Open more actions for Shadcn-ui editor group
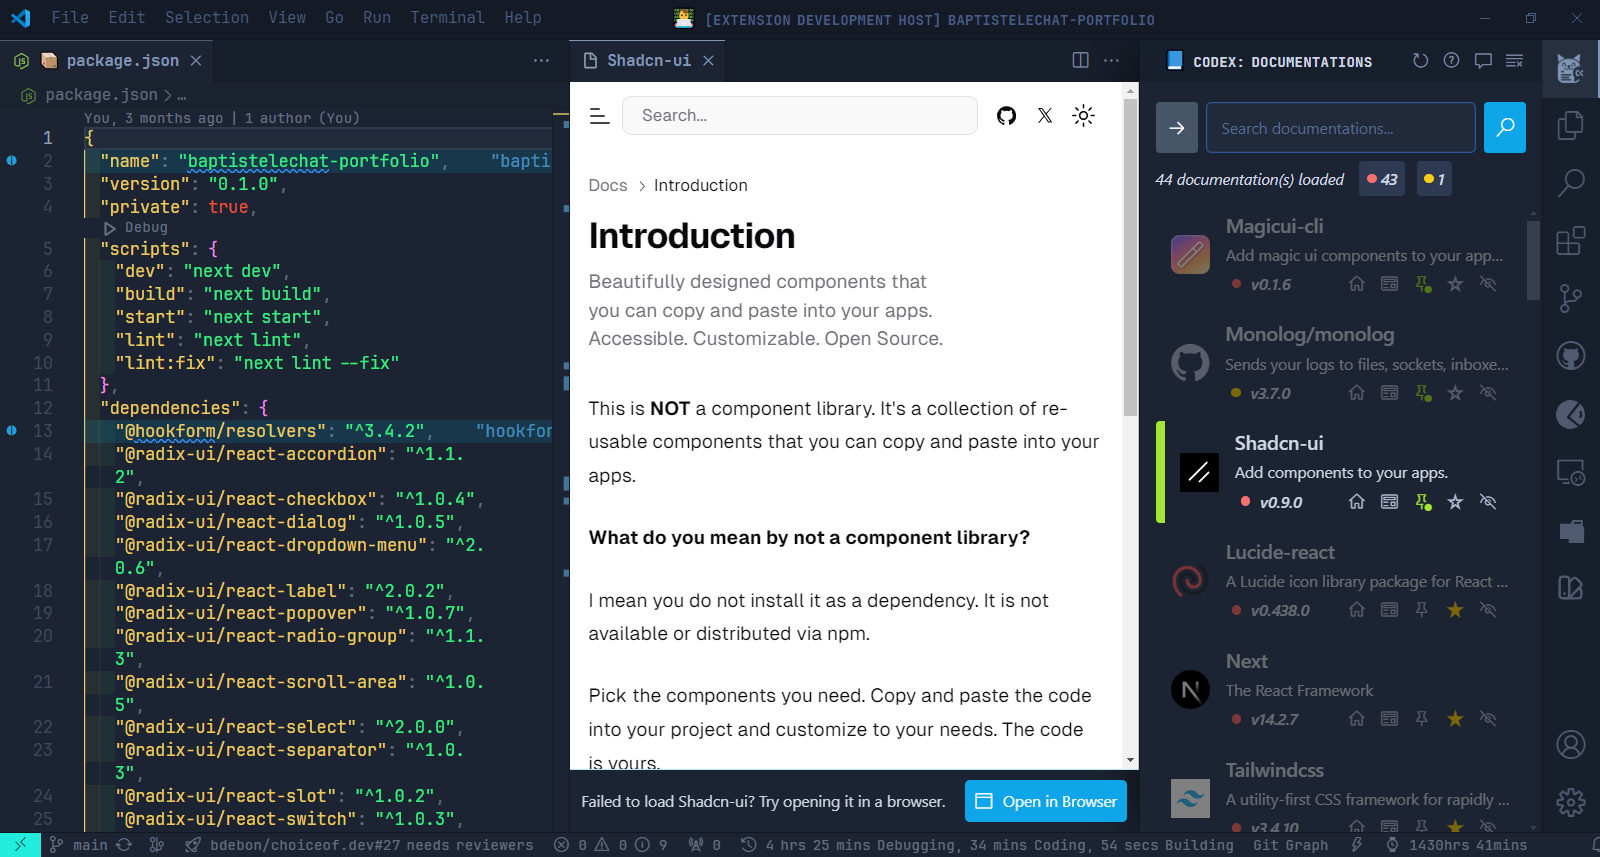The image size is (1600, 857). pos(1111,60)
